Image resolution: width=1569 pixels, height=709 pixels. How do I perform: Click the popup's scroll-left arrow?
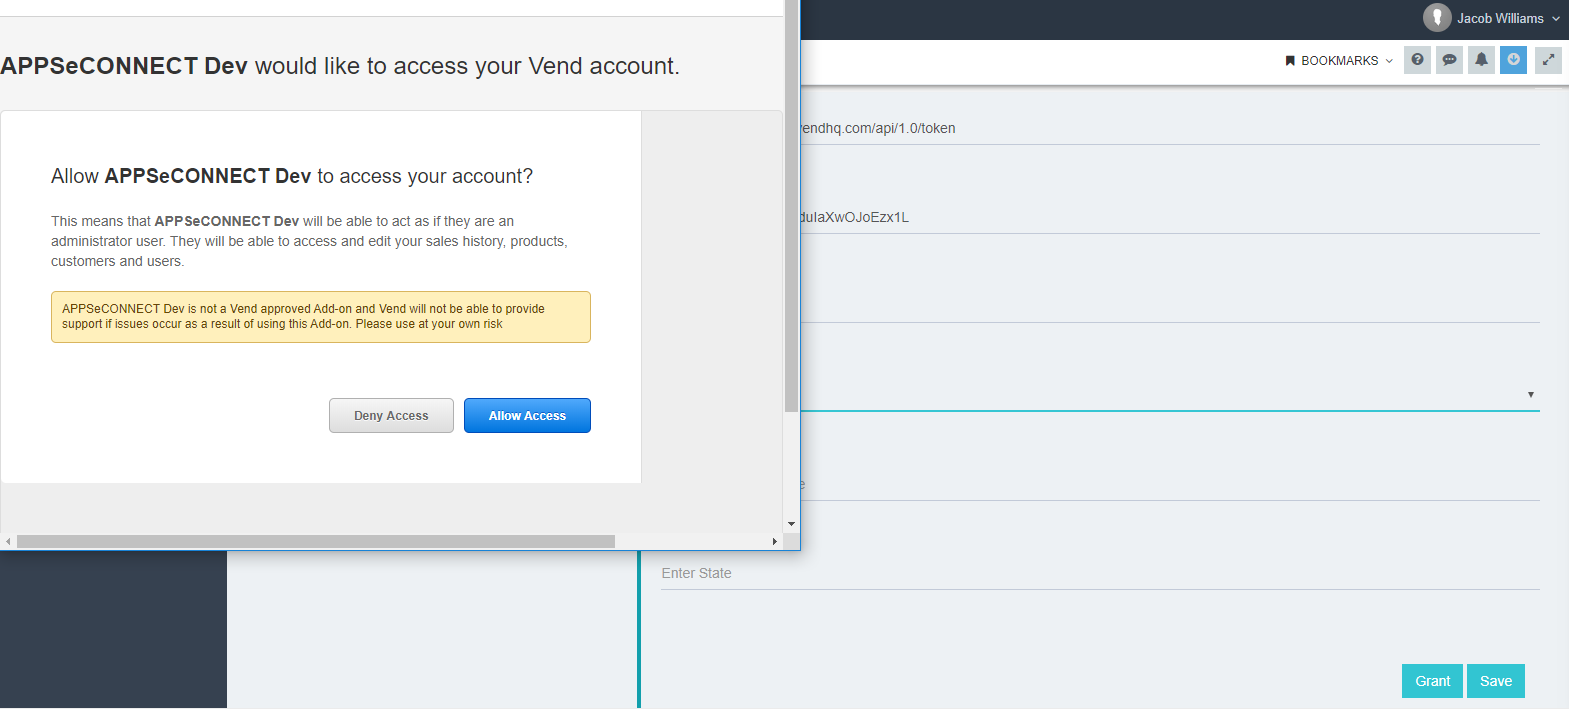pyautogui.click(x=8, y=541)
